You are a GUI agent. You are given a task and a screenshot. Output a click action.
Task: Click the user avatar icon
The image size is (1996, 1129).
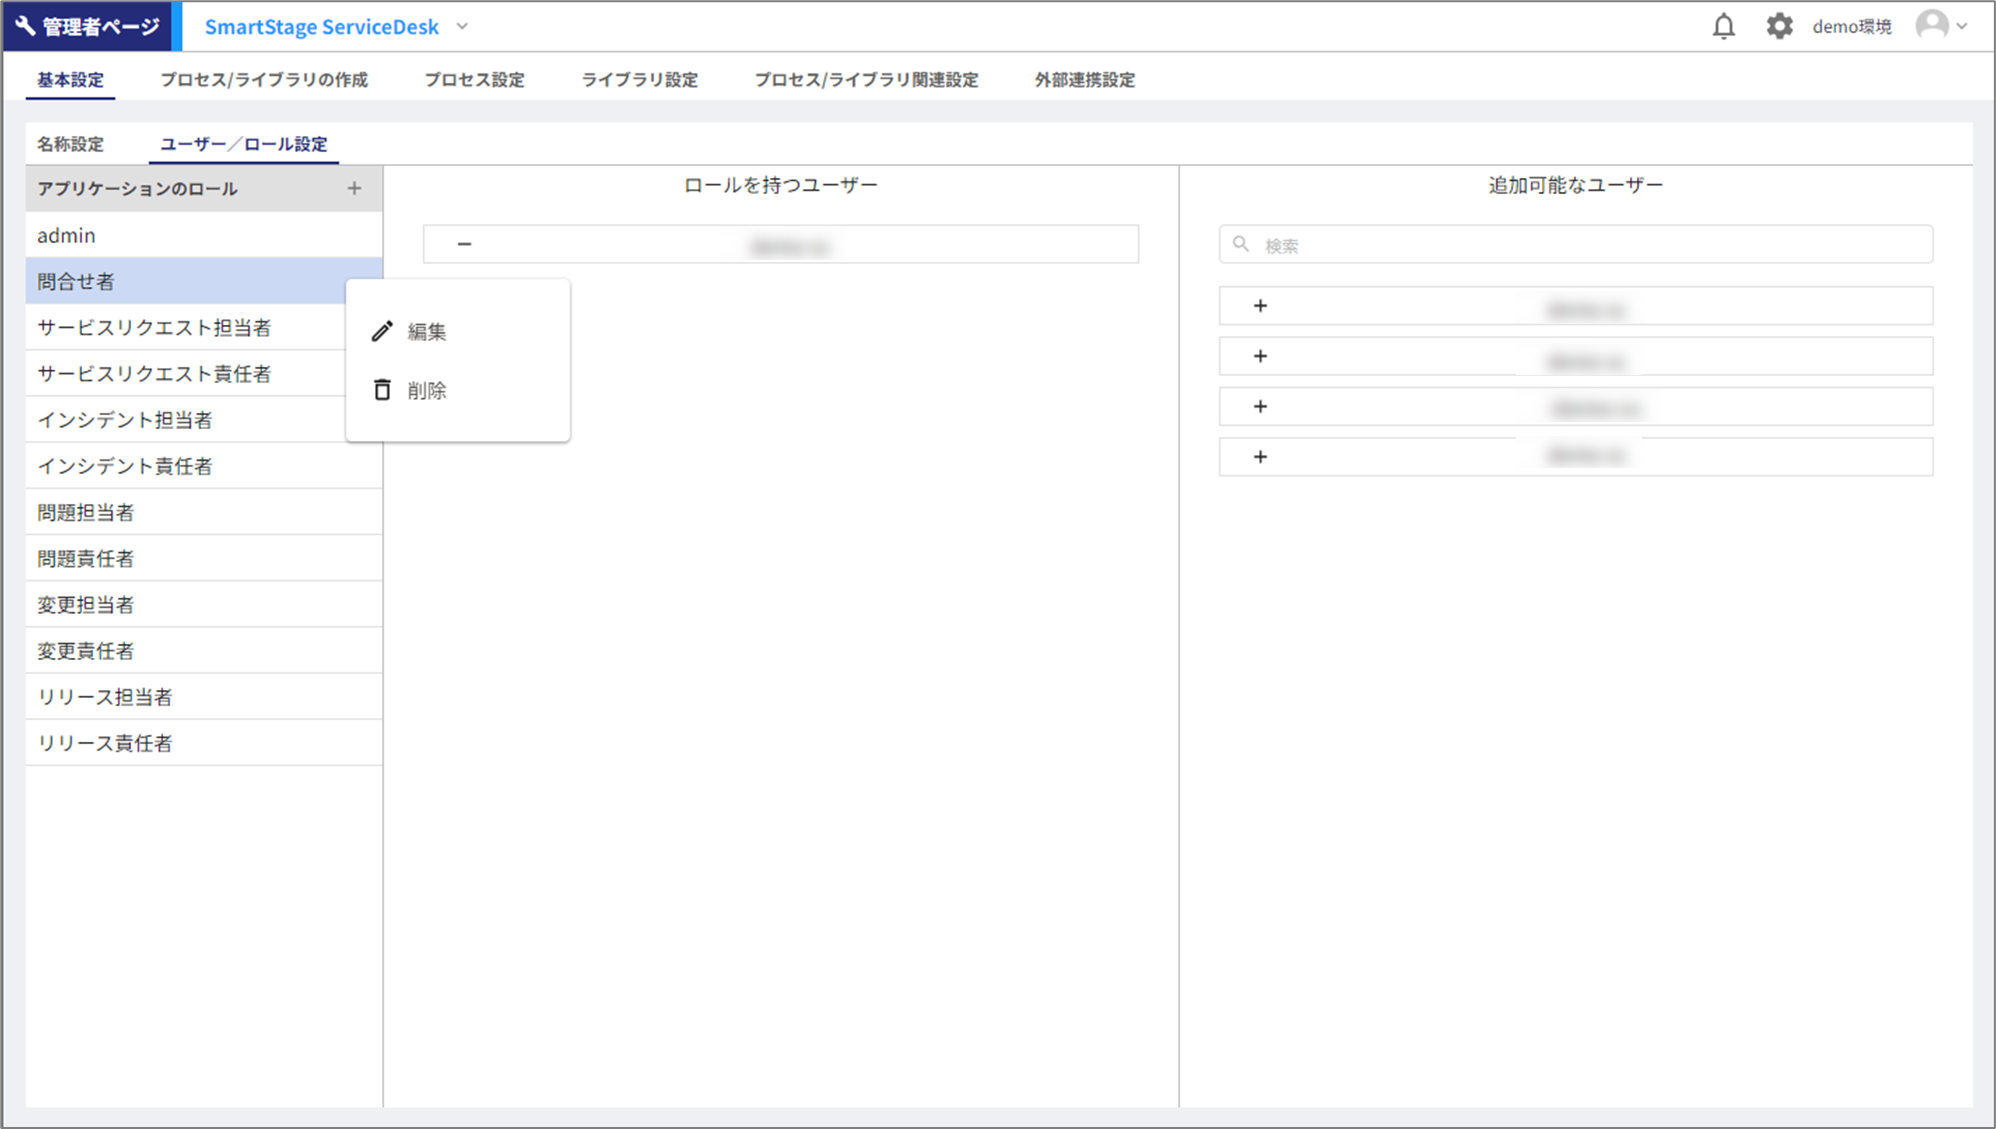(x=1931, y=26)
